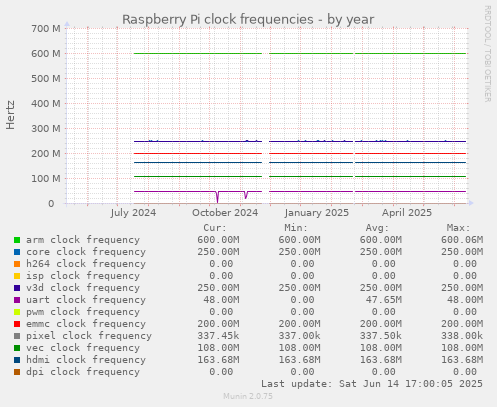Click the 'pwm clock frequency' legend label
This screenshot has width=497, height=407.
[x=83, y=312]
